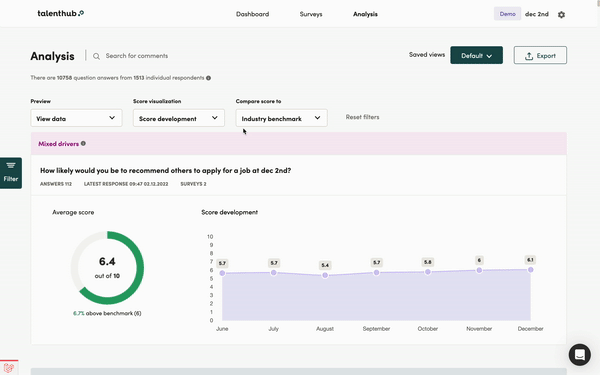Switch to the Surveys tab
This screenshot has width=600, height=375.
[311, 14]
